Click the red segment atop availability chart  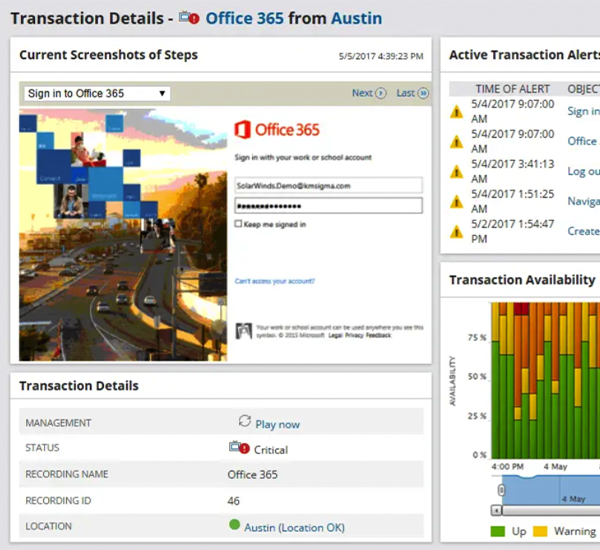click(x=521, y=308)
